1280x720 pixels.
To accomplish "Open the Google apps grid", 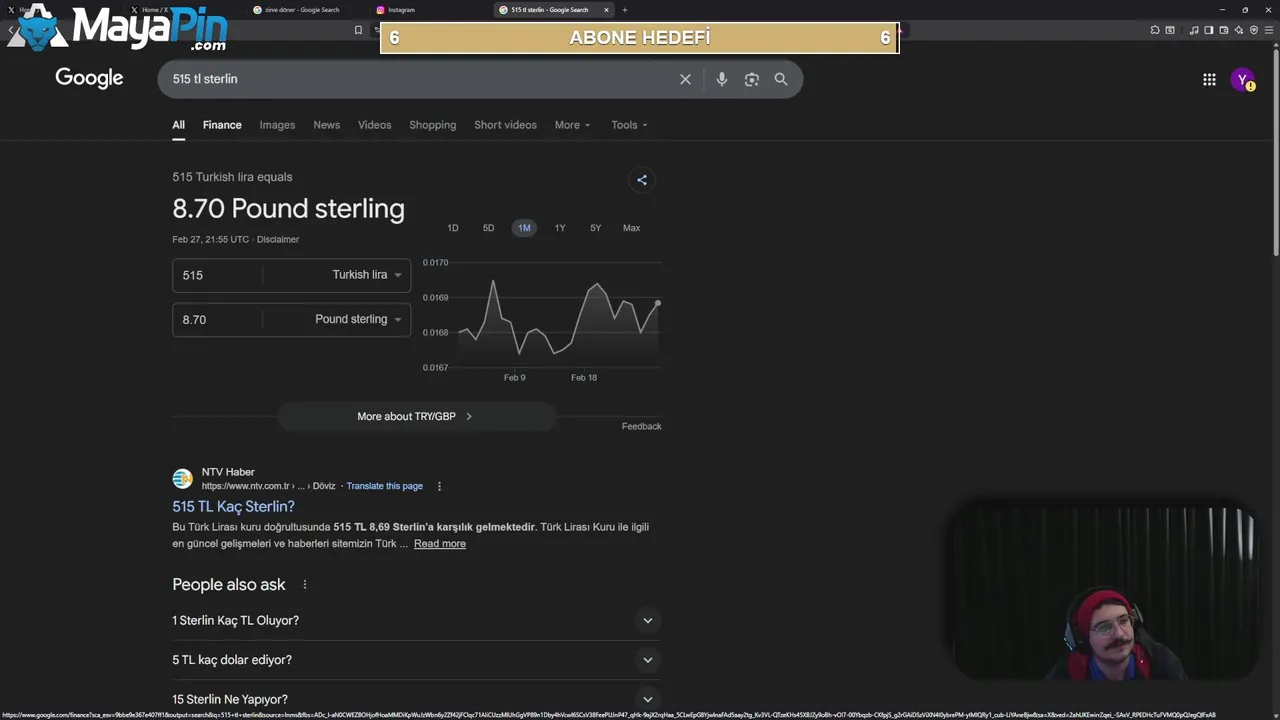I will (1209, 80).
